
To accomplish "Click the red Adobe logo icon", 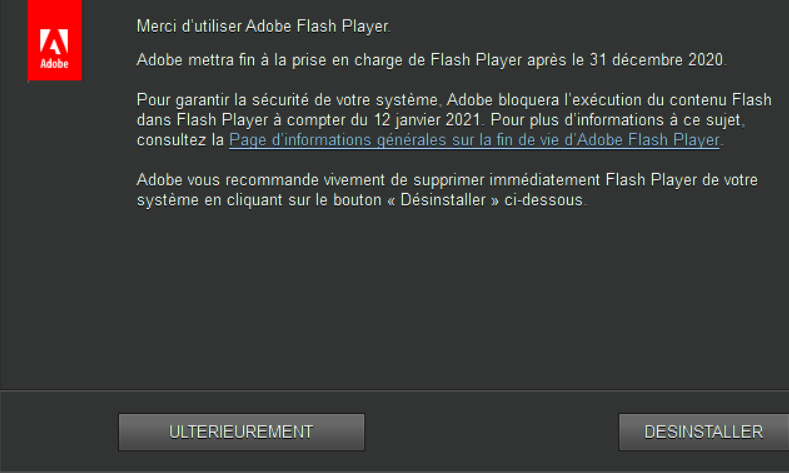I will click(54, 40).
